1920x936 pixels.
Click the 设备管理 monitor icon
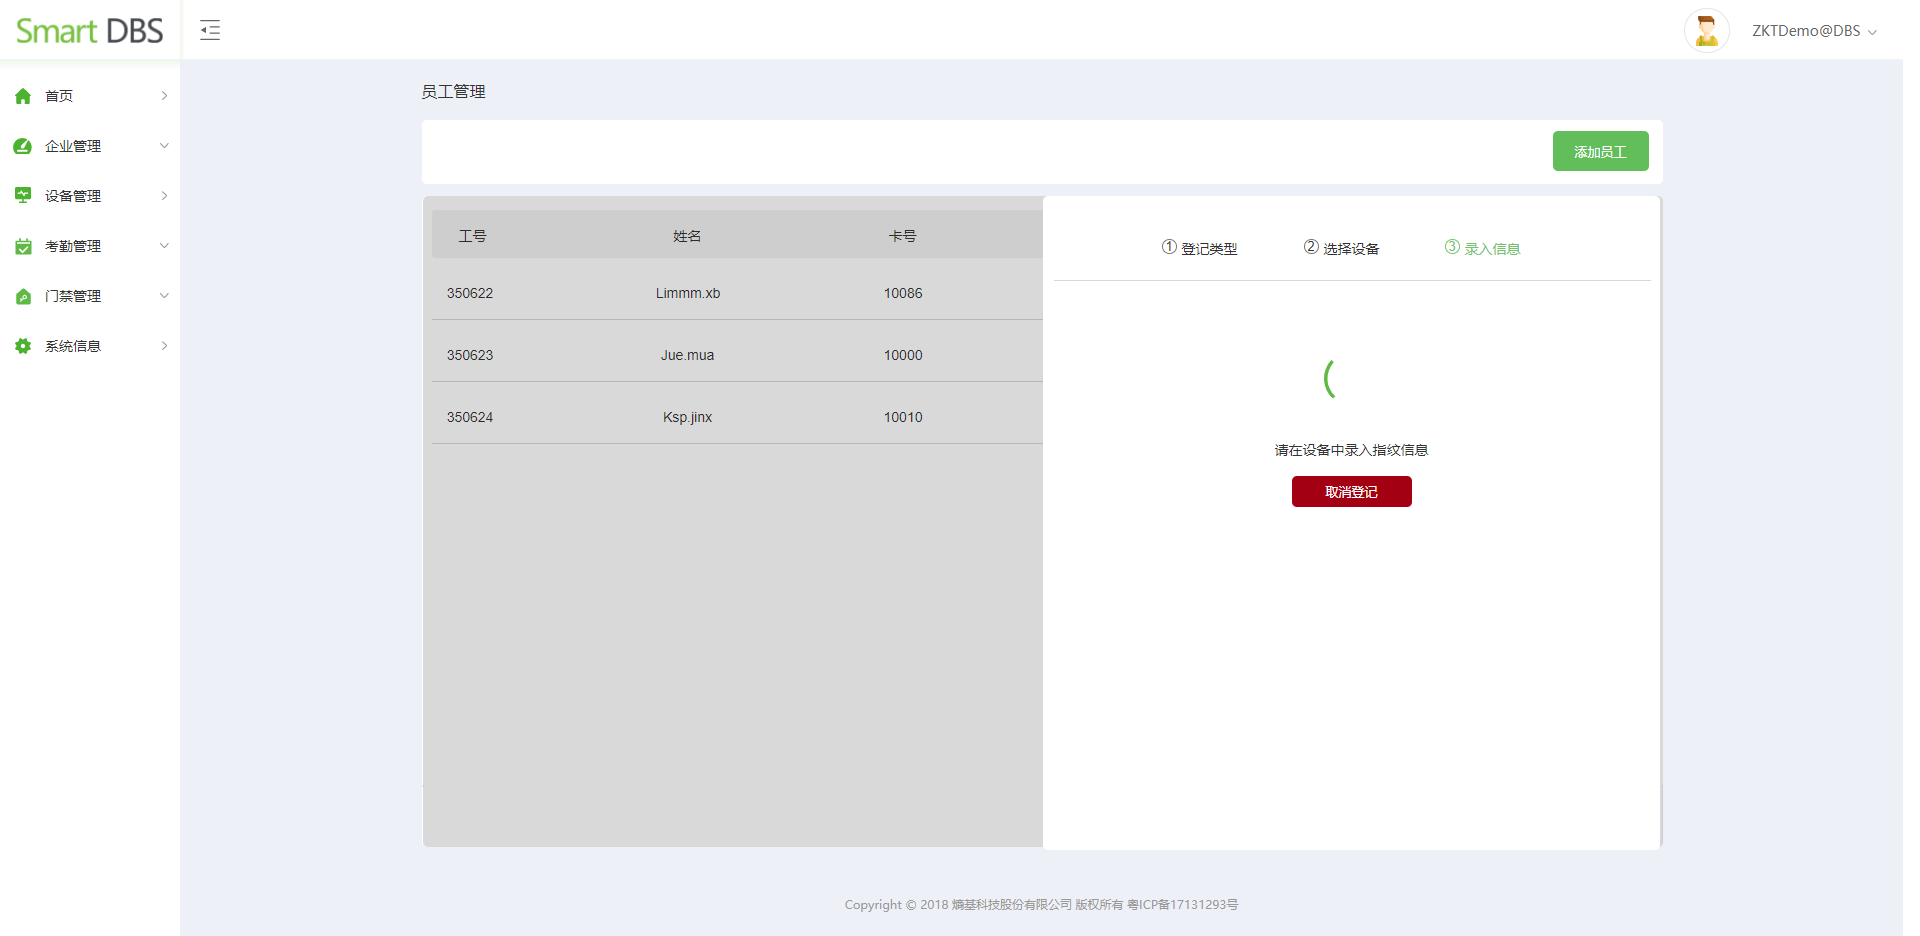tap(23, 196)
